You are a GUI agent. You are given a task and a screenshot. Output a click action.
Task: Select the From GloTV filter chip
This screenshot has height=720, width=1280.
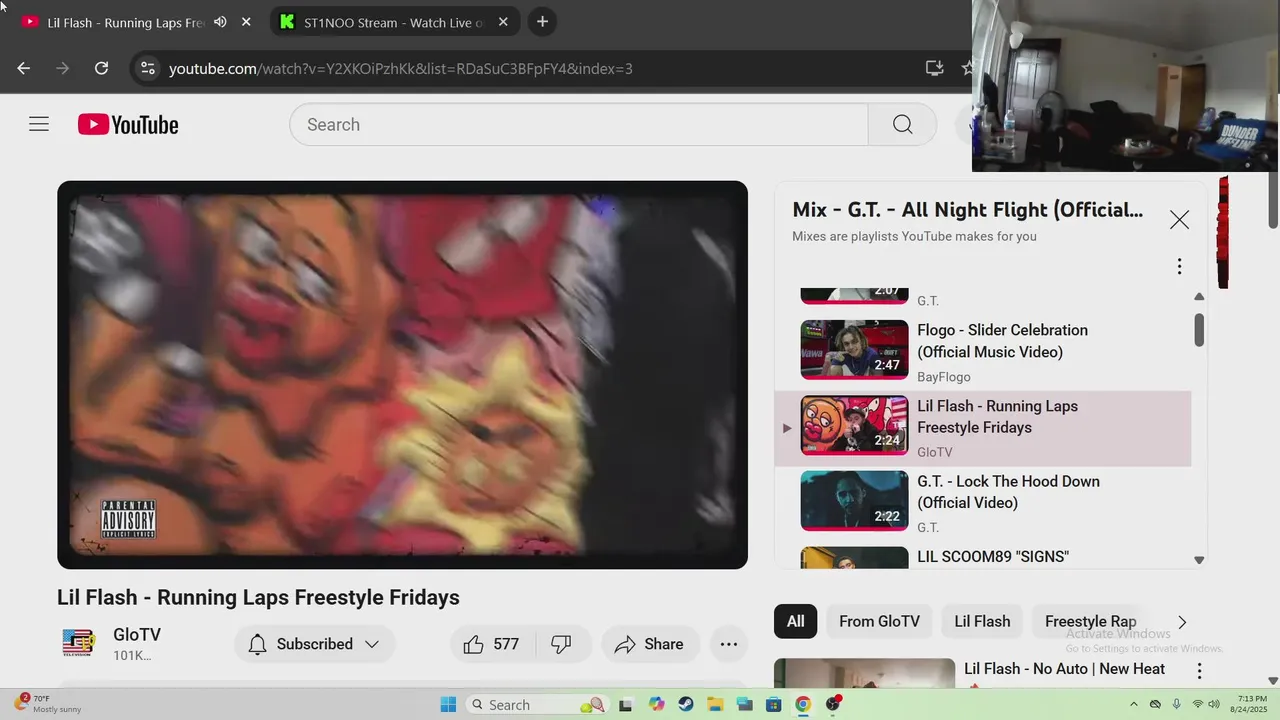point(879,622)
